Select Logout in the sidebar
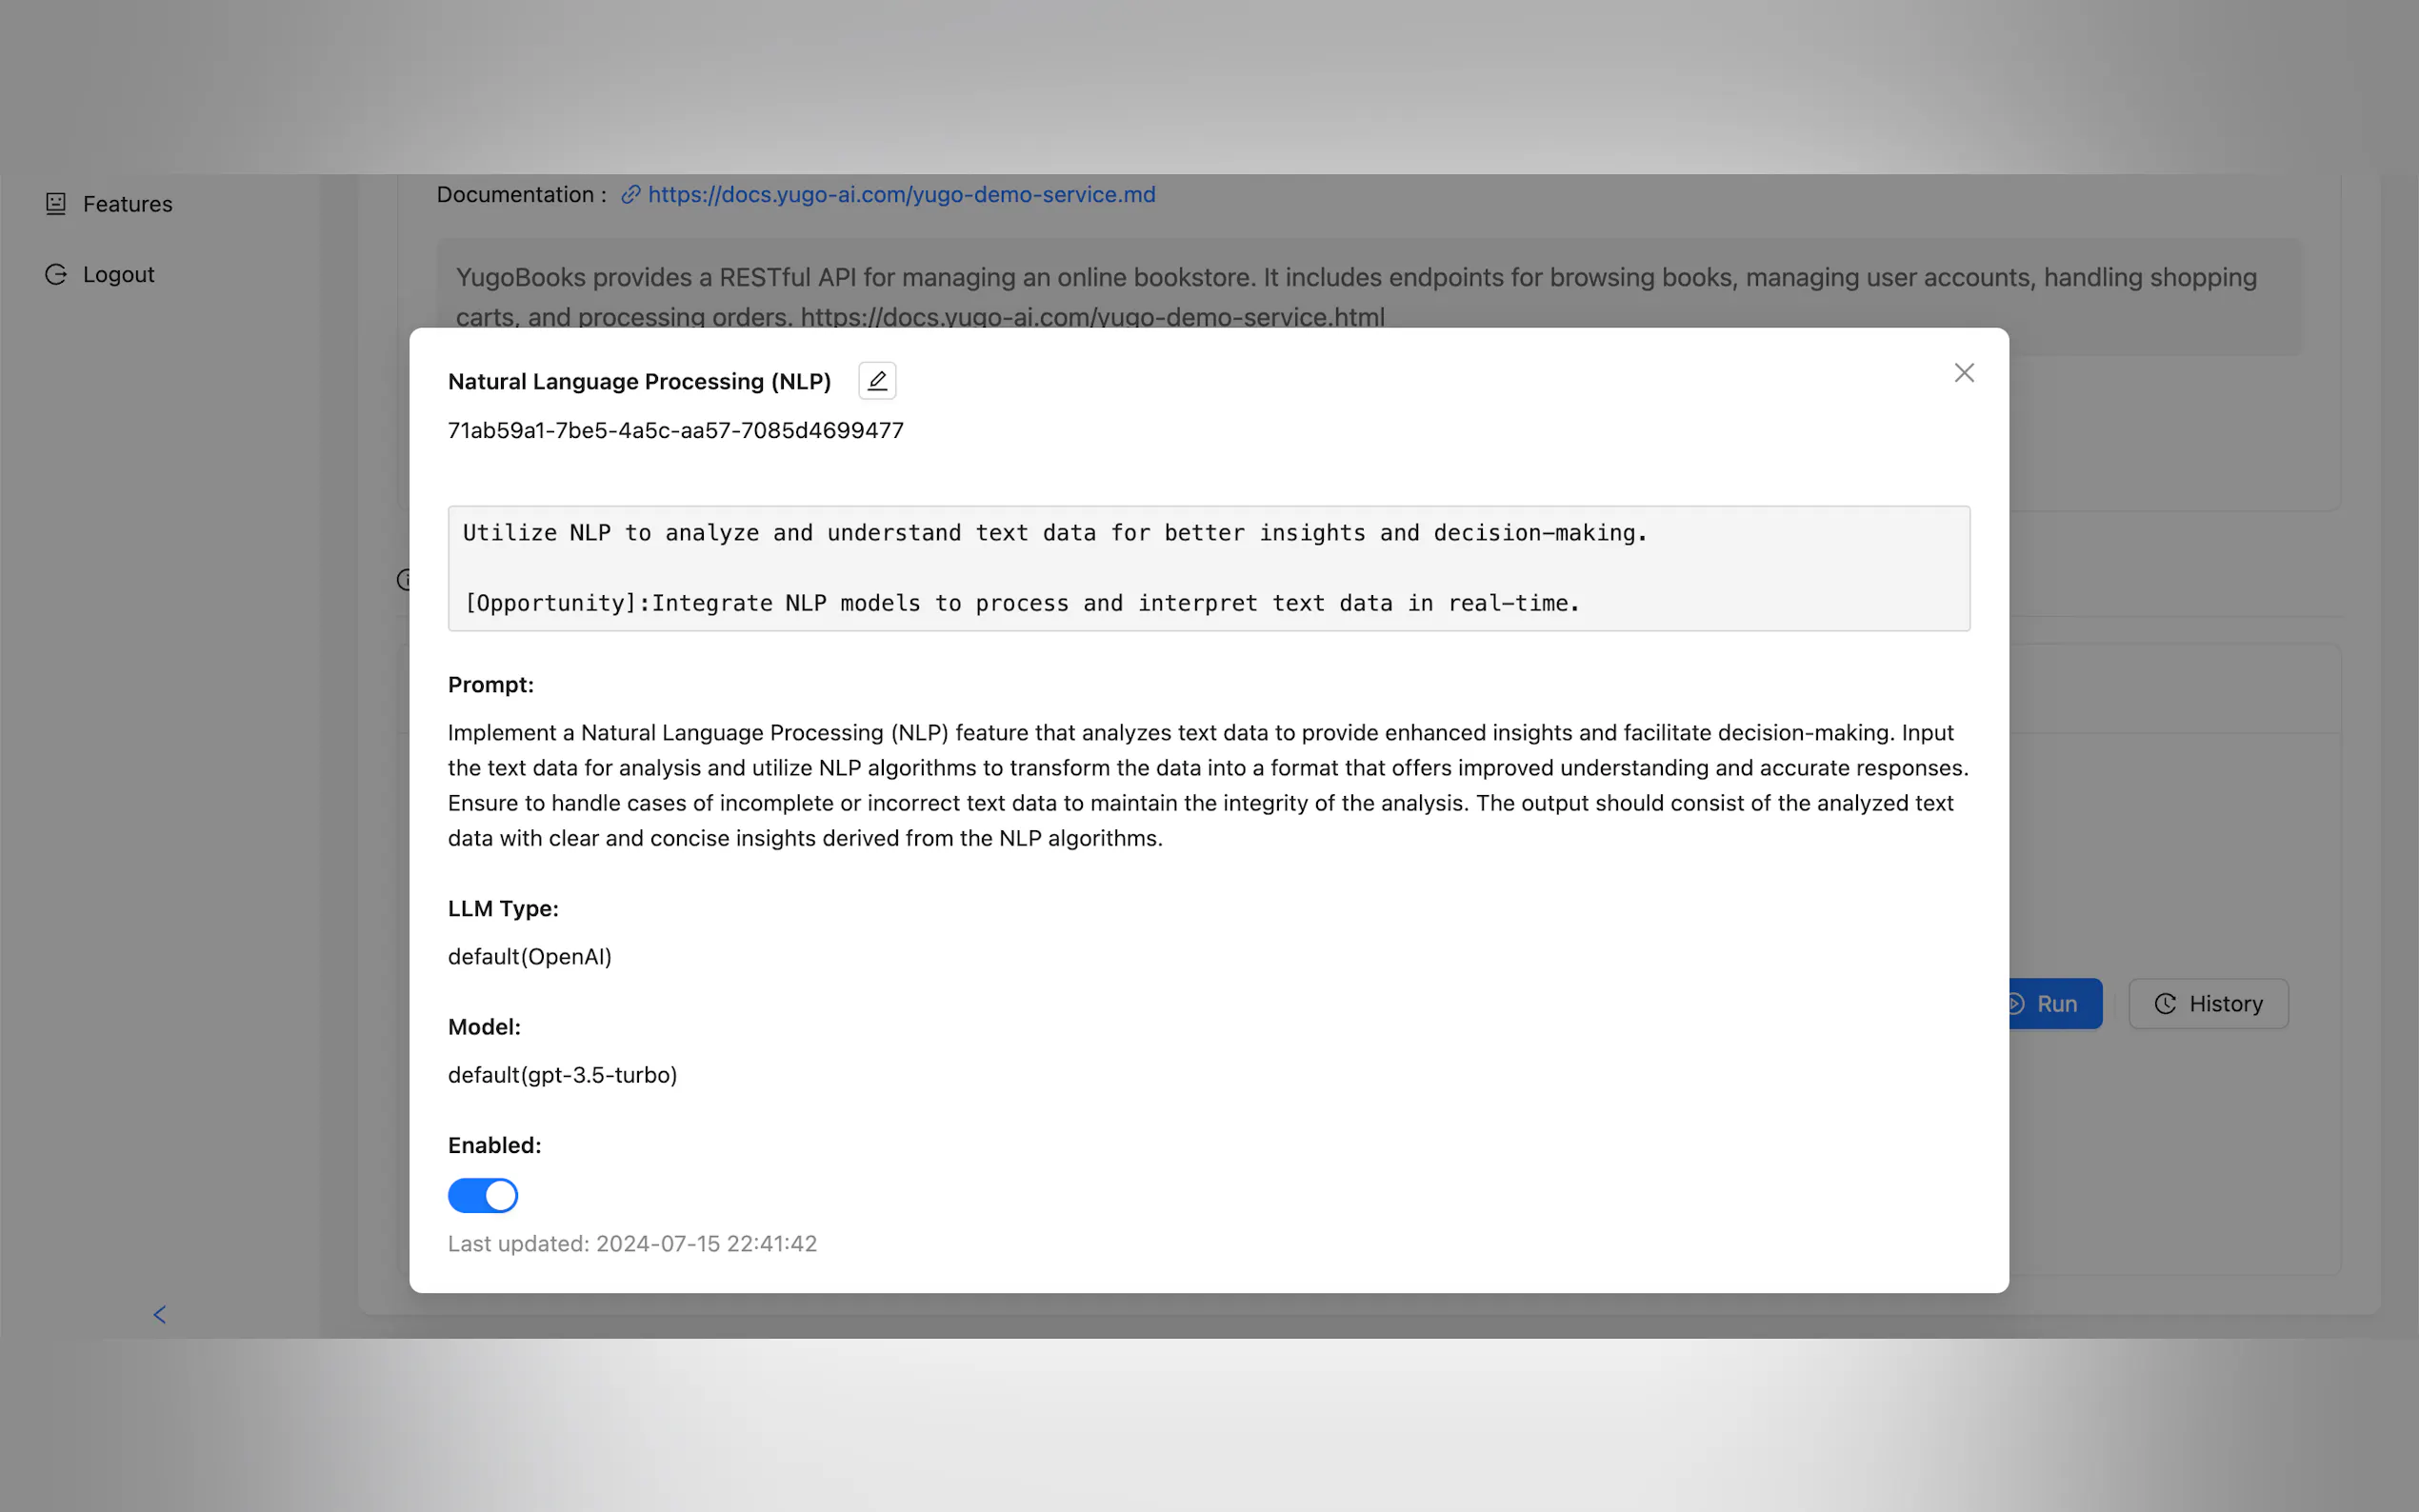The image size is (2419, 1512). (118, 275)
